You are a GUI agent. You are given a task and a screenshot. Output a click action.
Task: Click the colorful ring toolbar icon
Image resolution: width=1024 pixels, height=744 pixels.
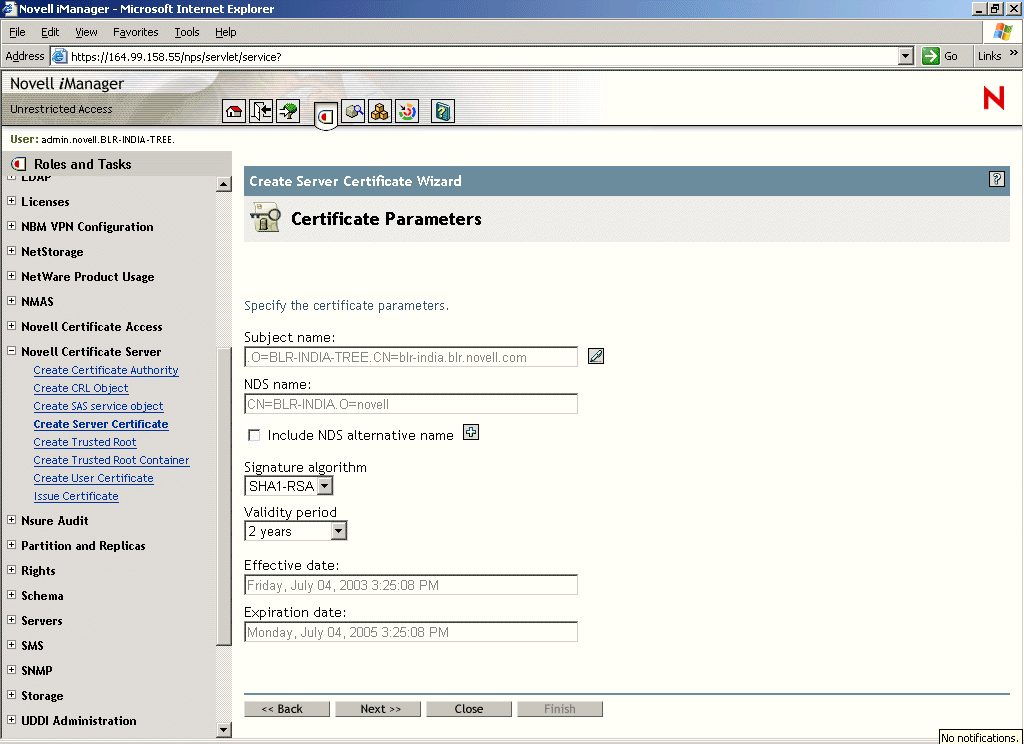point(407,112)
